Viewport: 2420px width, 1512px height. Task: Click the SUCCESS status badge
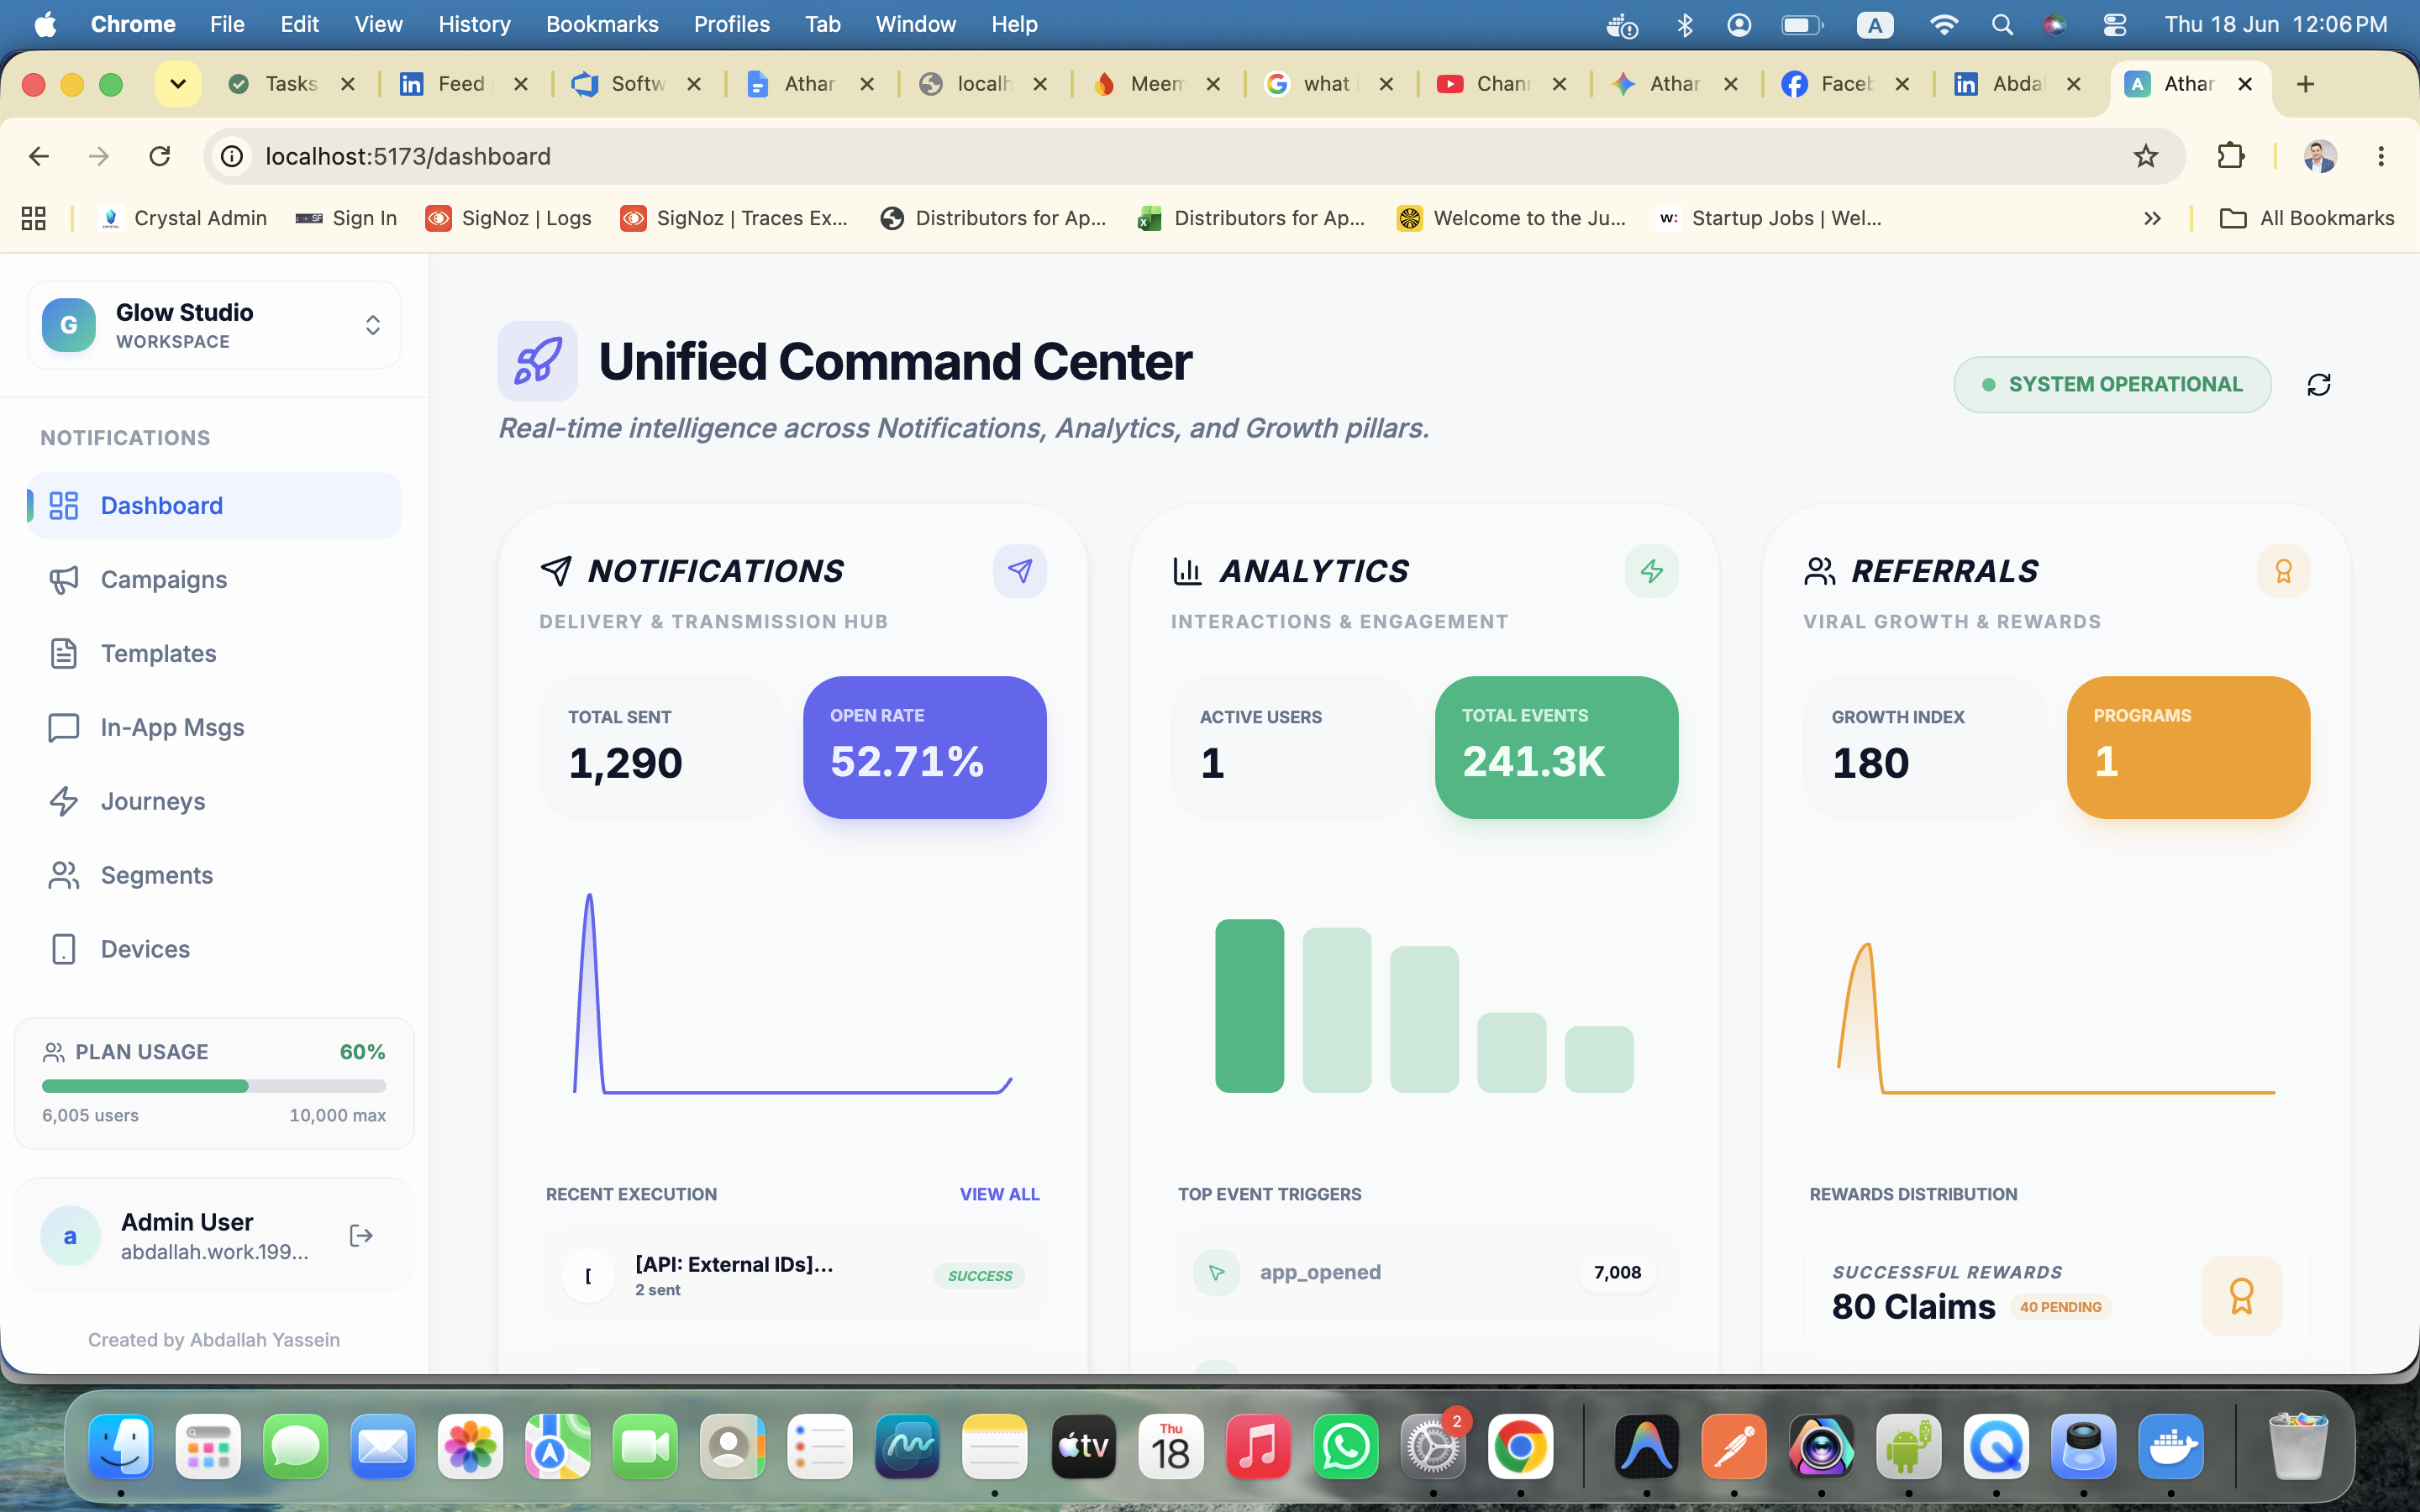[980, 1276]
